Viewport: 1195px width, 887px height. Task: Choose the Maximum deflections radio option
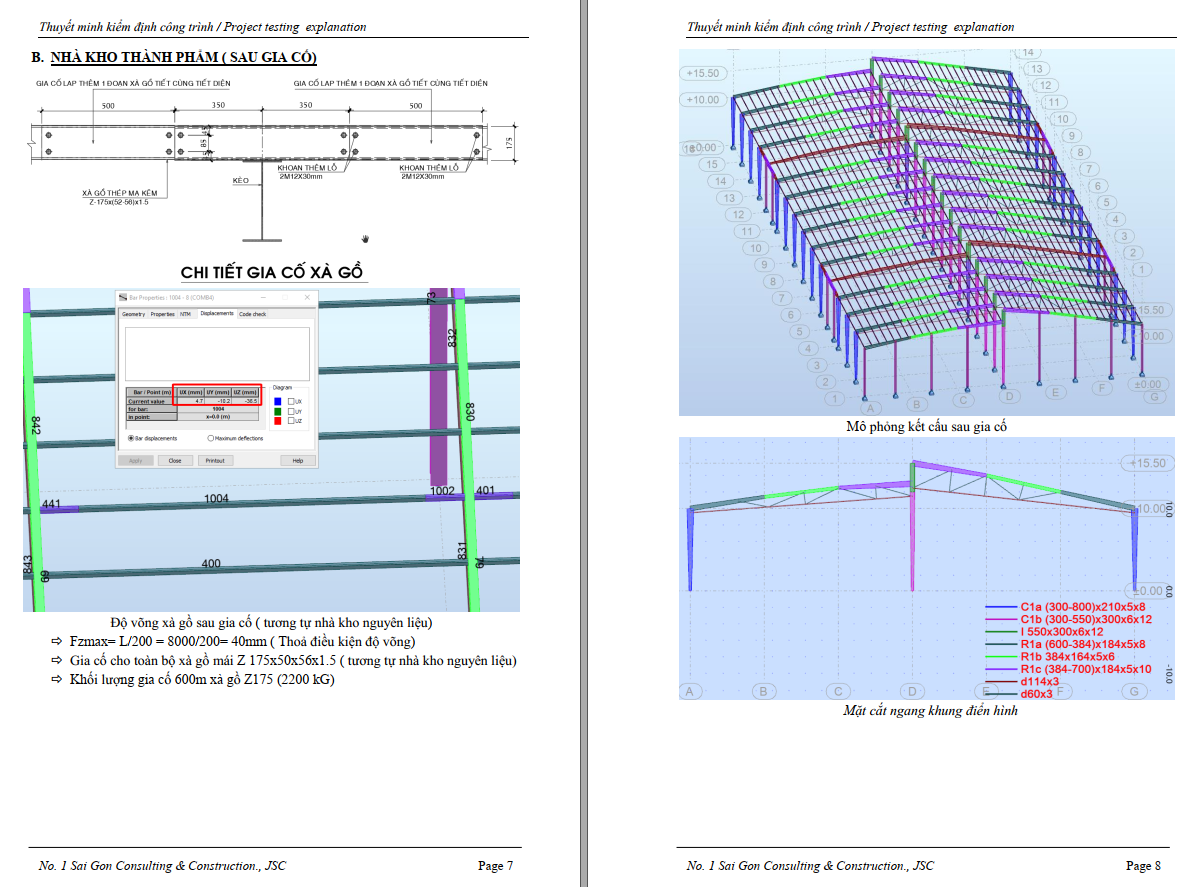coord(210,438)
